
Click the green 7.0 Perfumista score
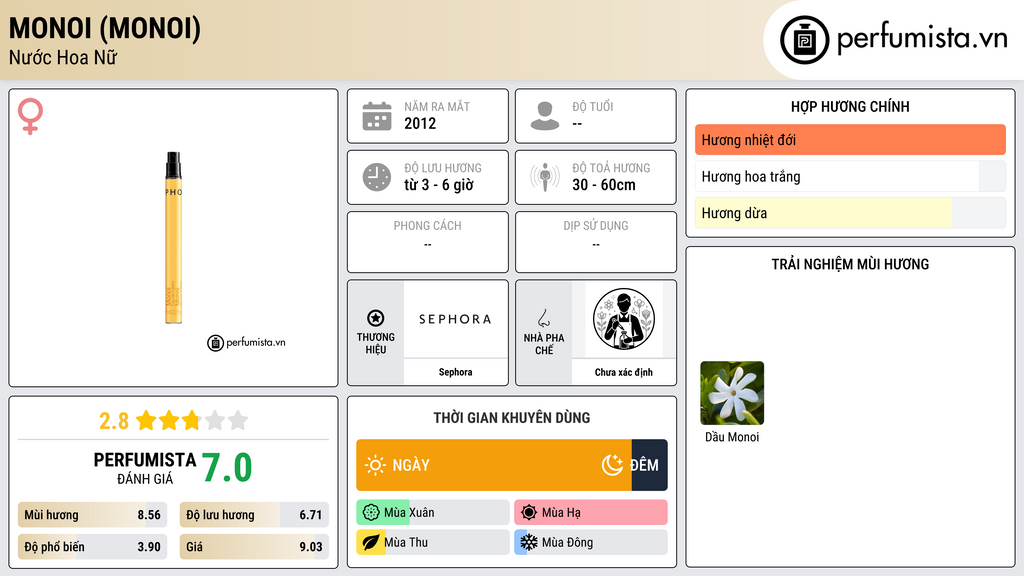(227, 468)
